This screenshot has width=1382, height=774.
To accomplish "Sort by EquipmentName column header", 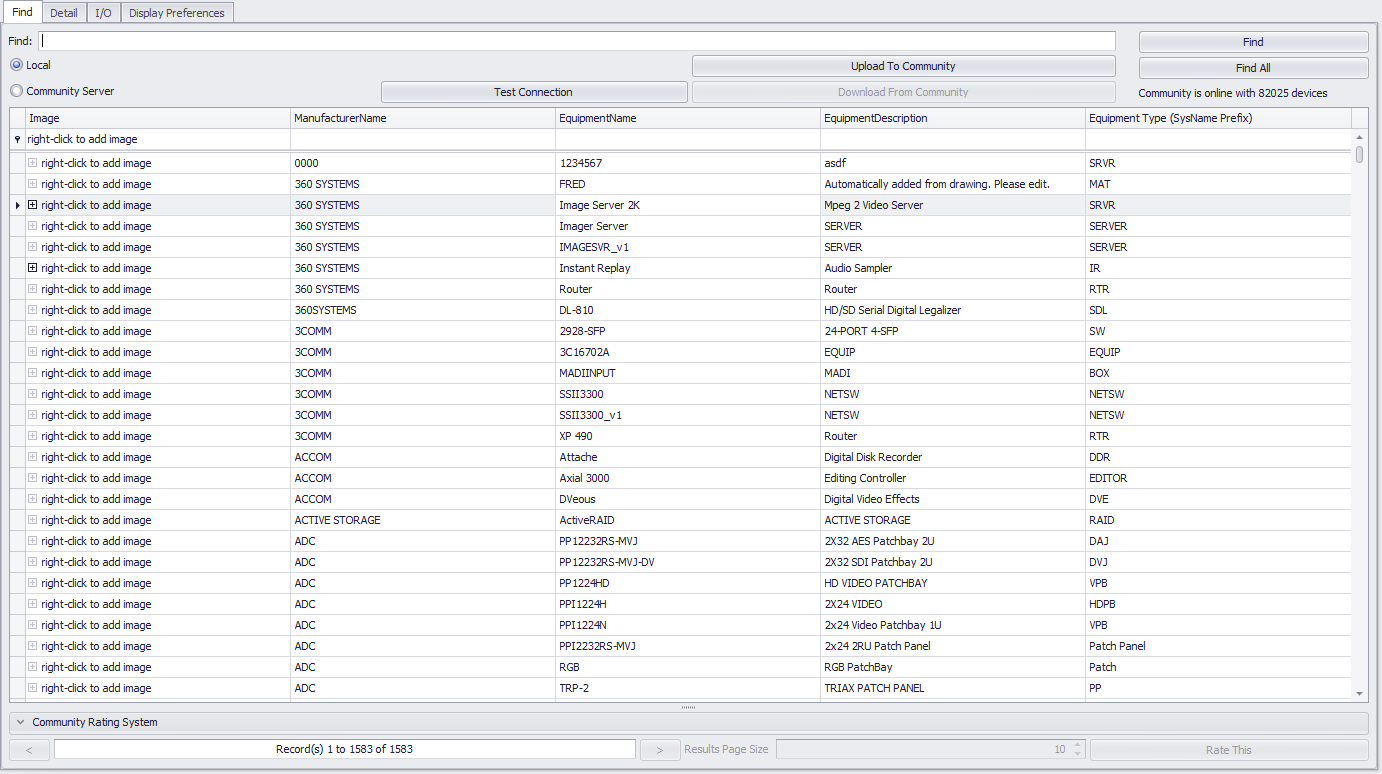I will [688, 118].
